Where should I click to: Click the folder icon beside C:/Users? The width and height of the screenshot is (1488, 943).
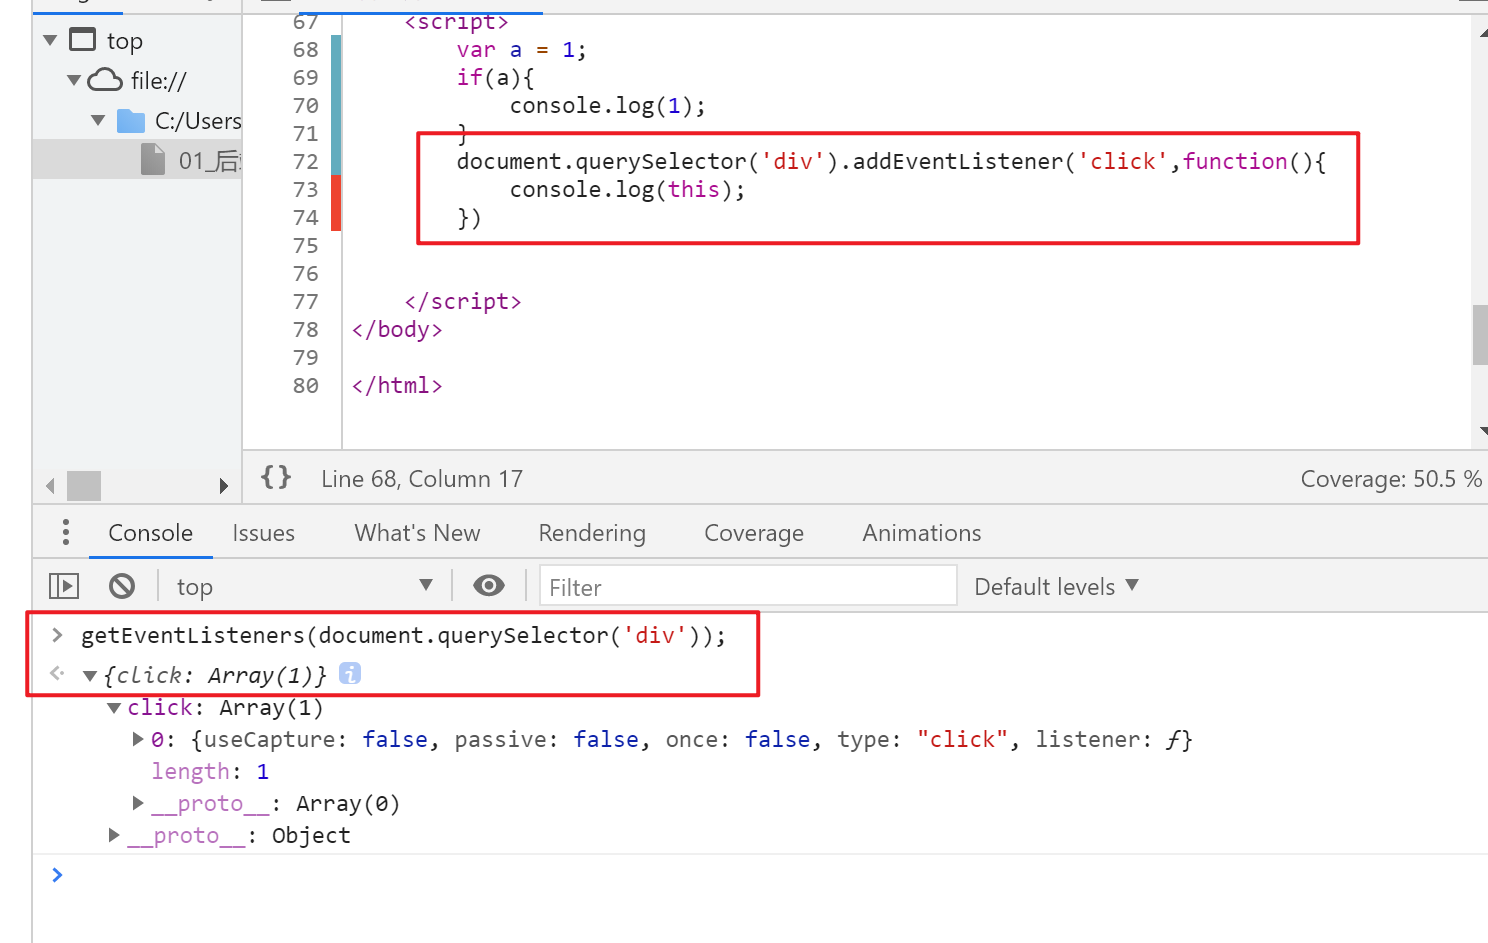(131, 121)
